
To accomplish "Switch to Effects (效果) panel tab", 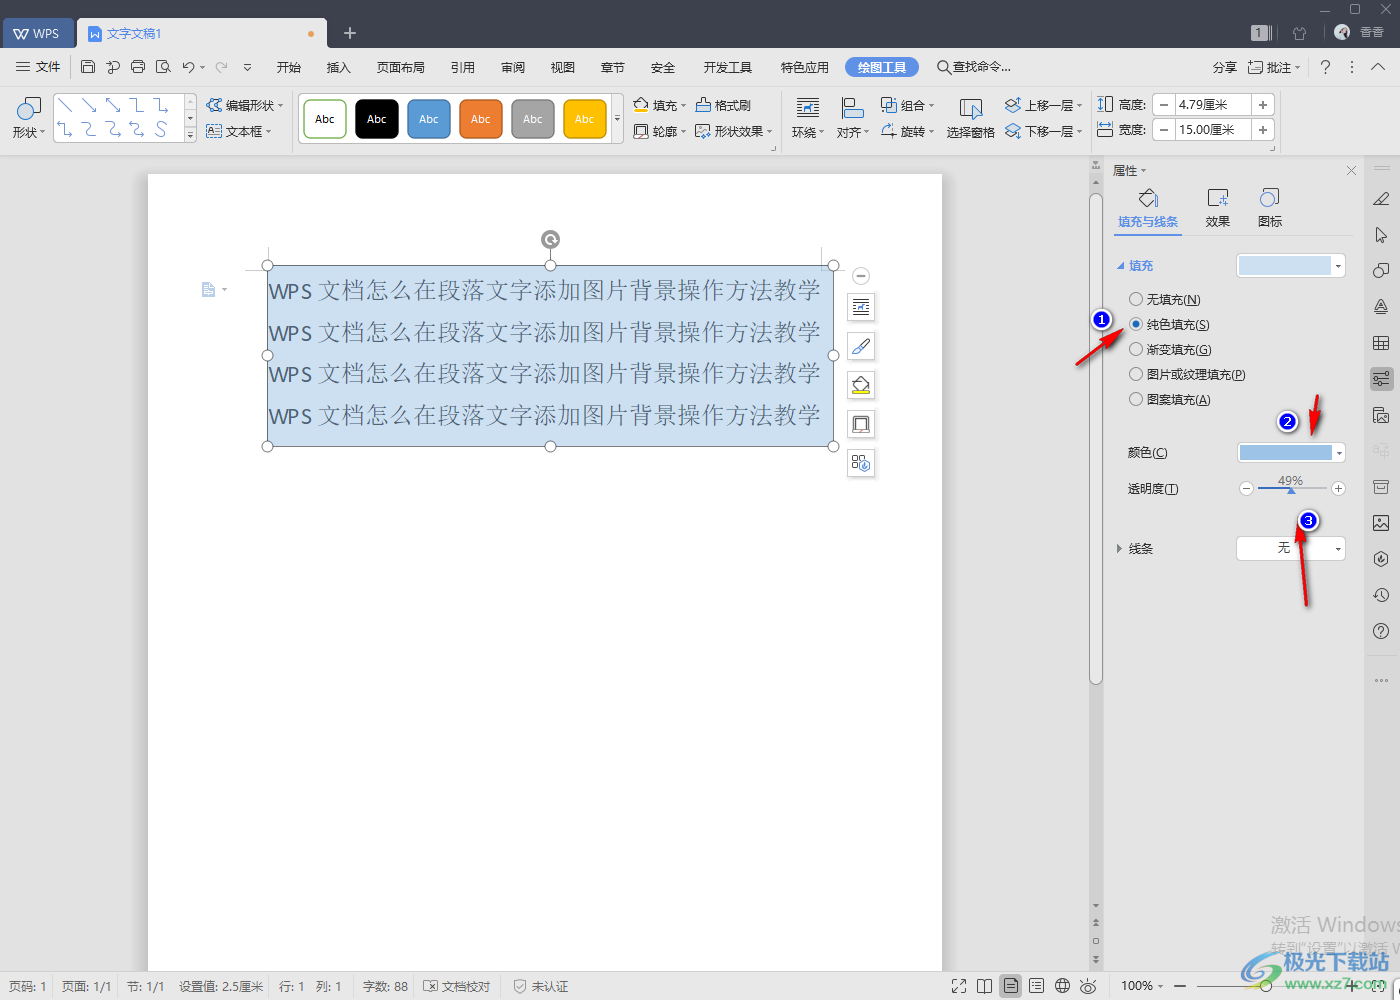I will point(1217,208).
